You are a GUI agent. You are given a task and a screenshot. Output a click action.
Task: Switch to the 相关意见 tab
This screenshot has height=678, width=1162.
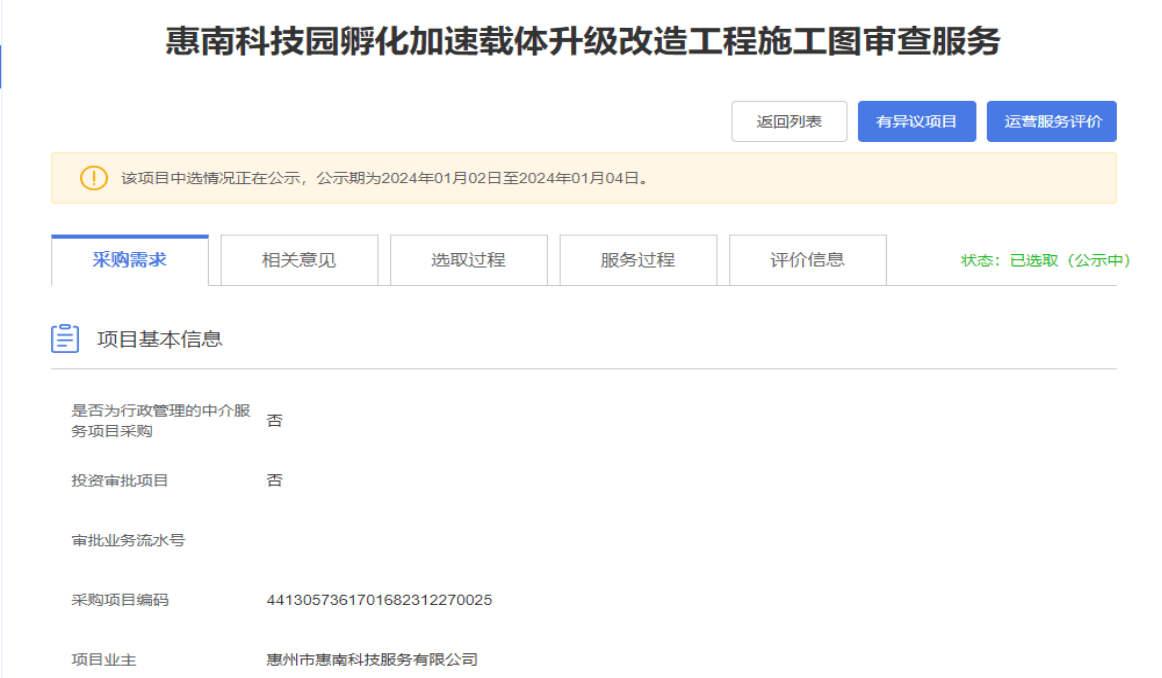(299, 260)
